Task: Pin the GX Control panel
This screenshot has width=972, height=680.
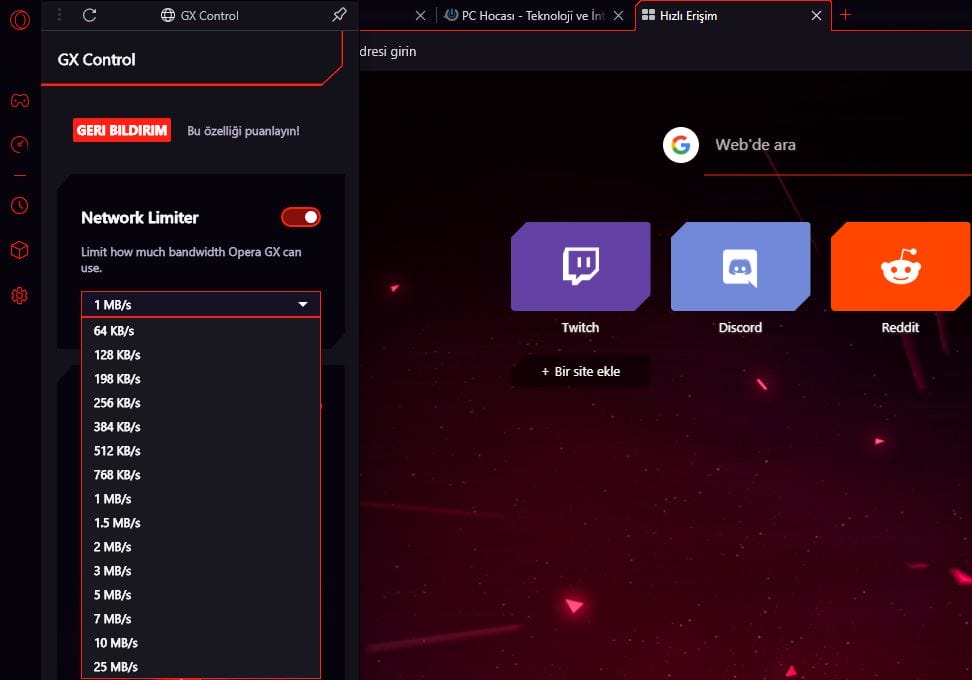Action: click(339, 15)
